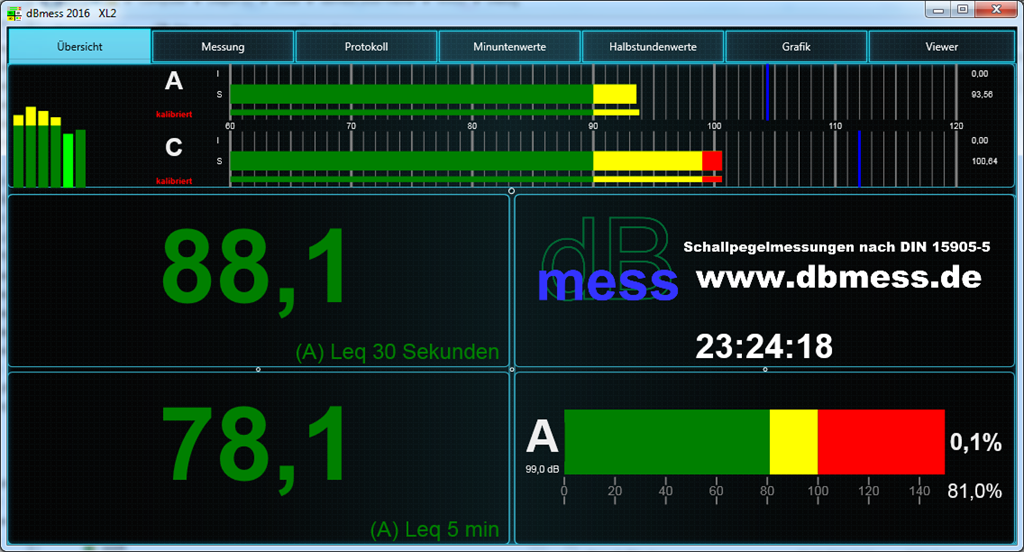
Task: Switch to the Protokoll tab
Action: pos(366,47)
